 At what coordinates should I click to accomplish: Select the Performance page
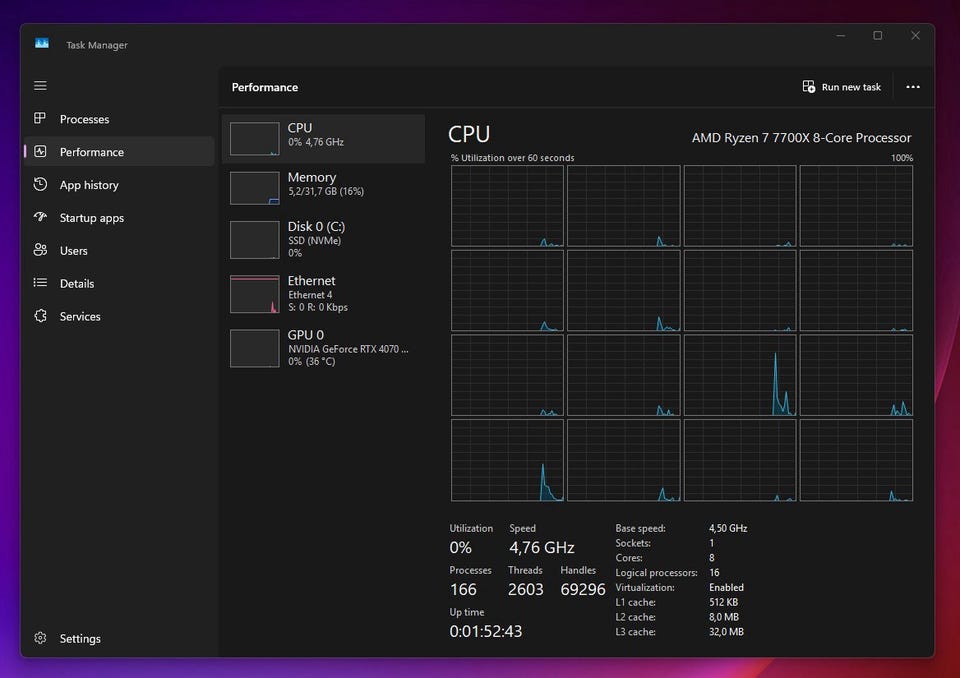[119, 152]
